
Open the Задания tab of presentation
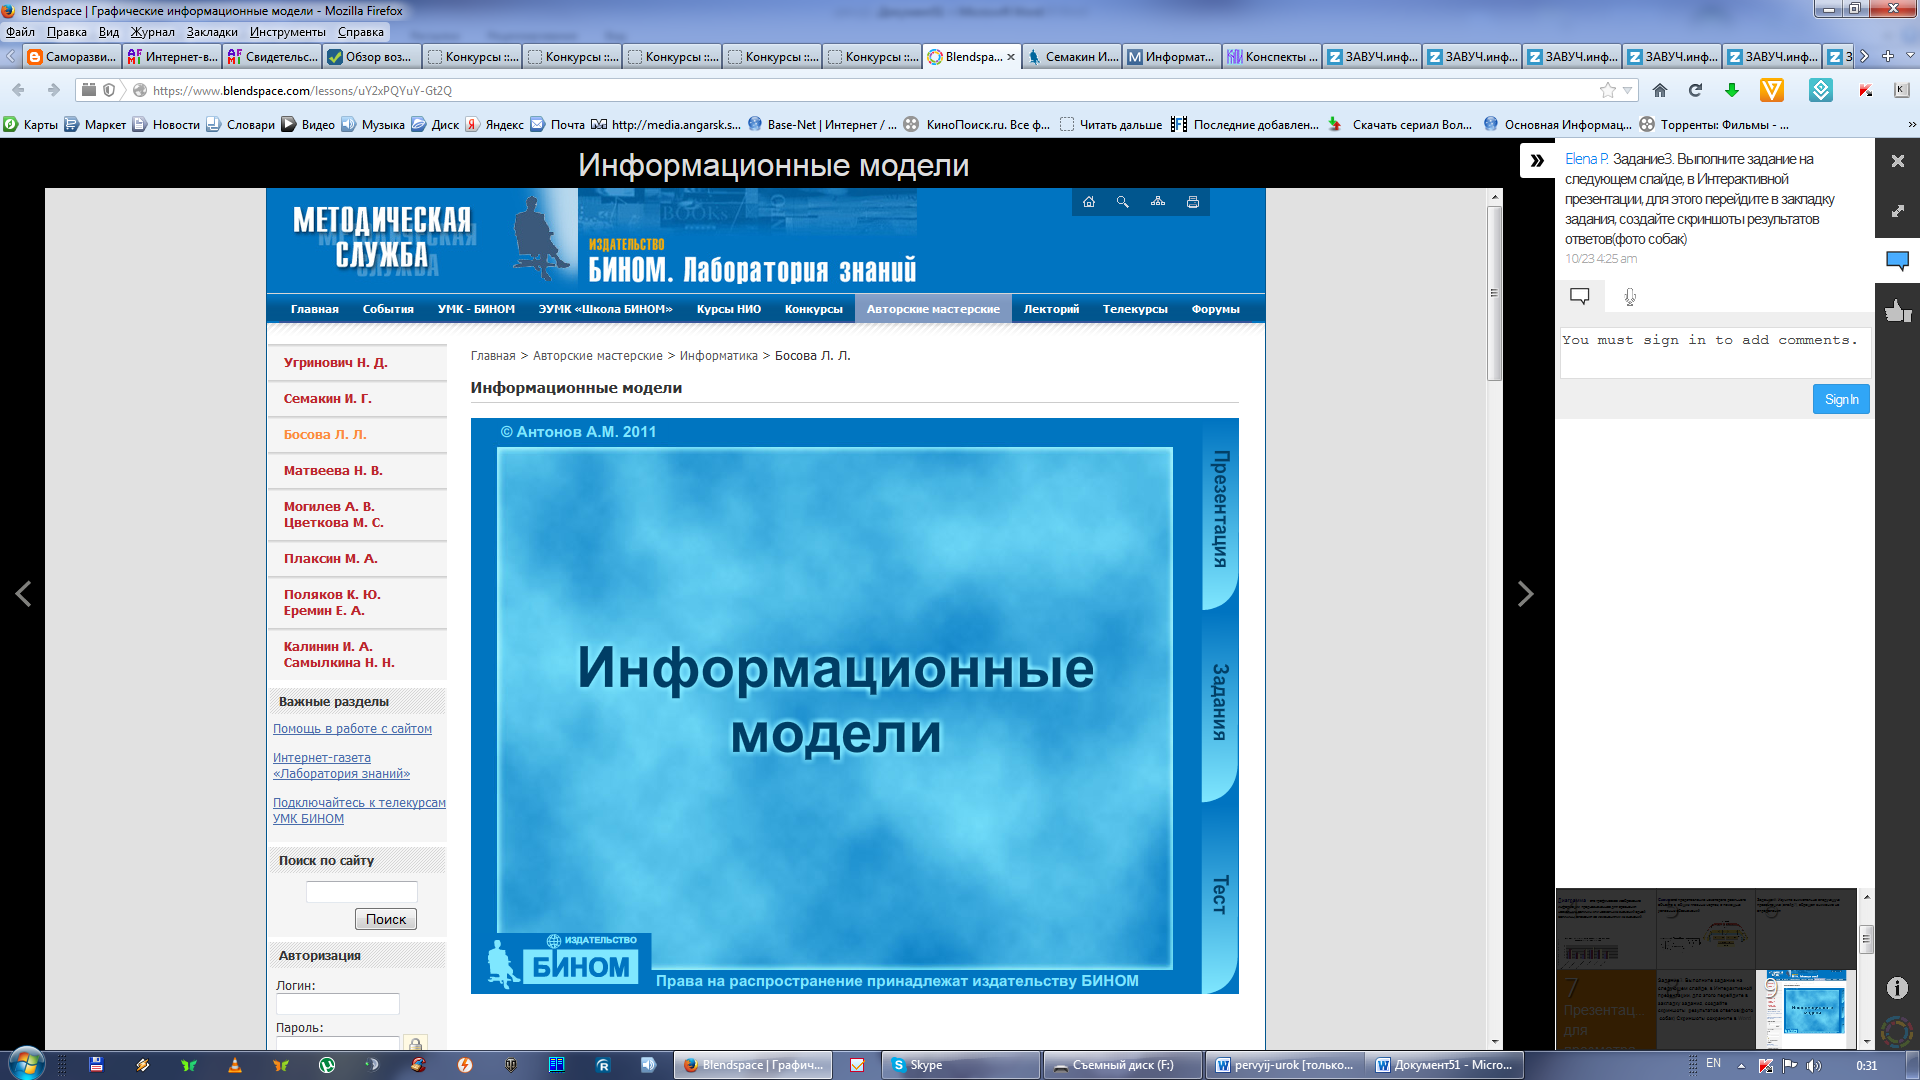(1220, 702)
